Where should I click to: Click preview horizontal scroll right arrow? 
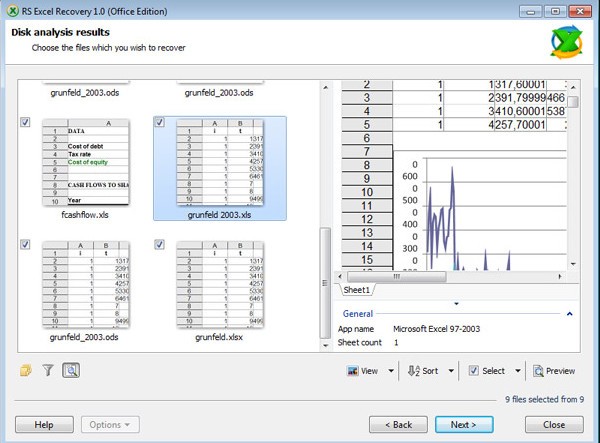point(560,276)
